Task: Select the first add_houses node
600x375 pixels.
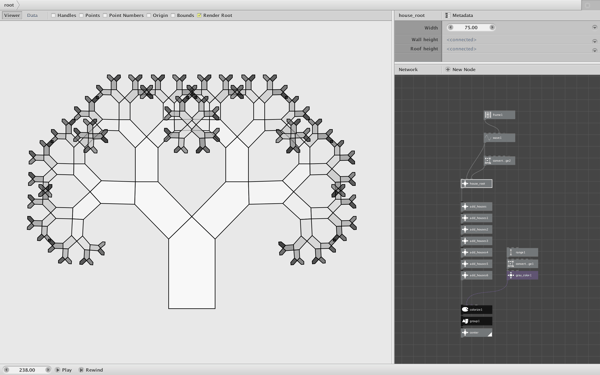Action: pyautogui.click(x=476, y=207)
